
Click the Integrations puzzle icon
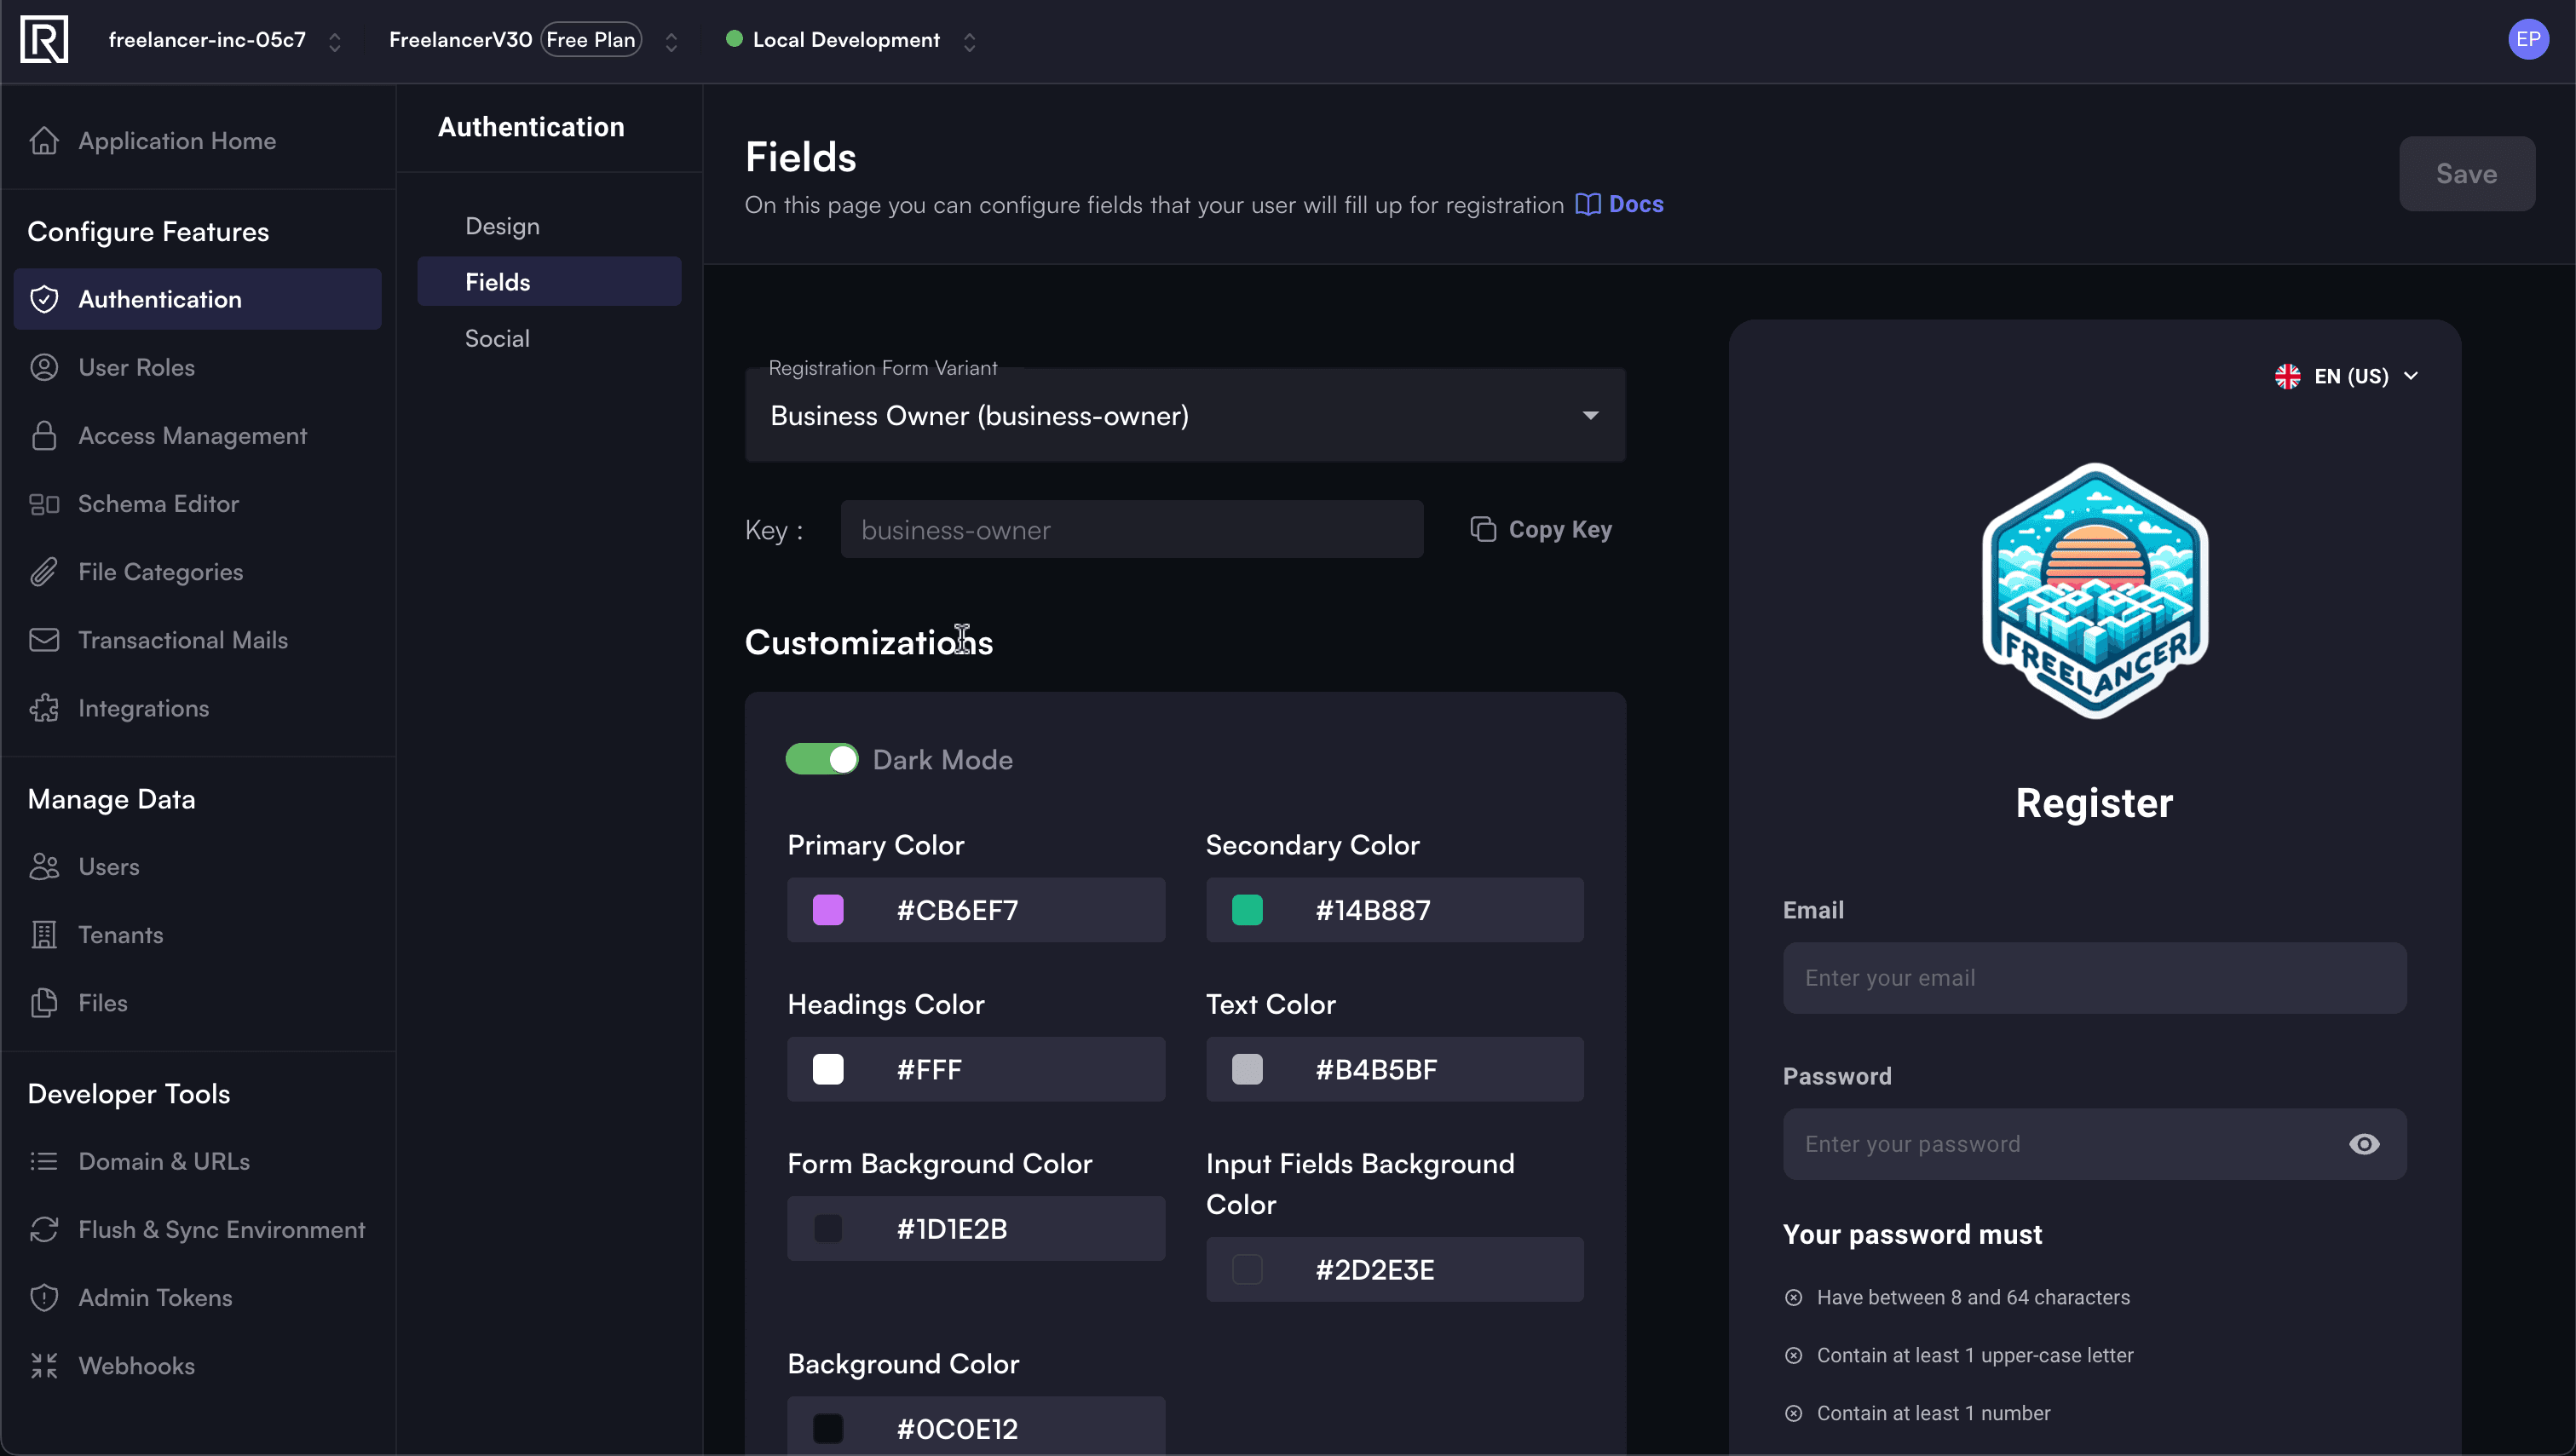pyautogui.click(x=44, y=708)
